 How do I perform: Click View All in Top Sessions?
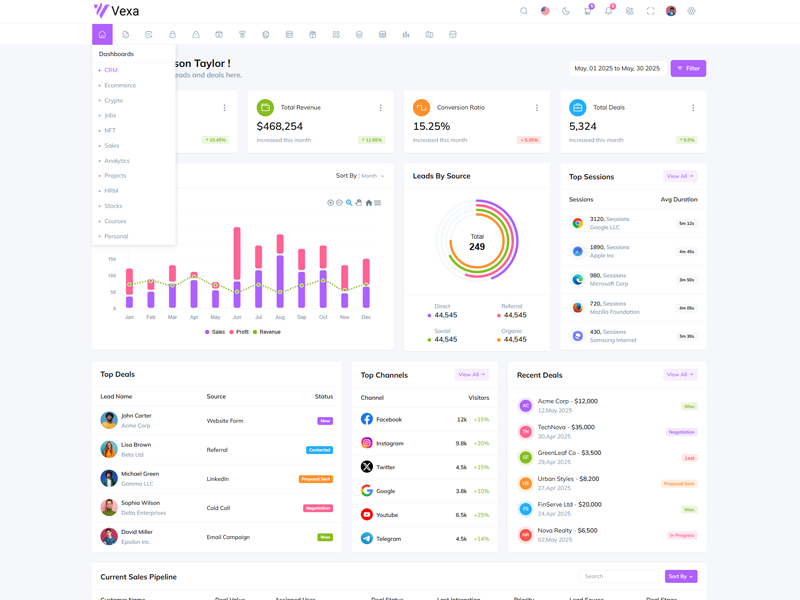(x=679, y=176)
